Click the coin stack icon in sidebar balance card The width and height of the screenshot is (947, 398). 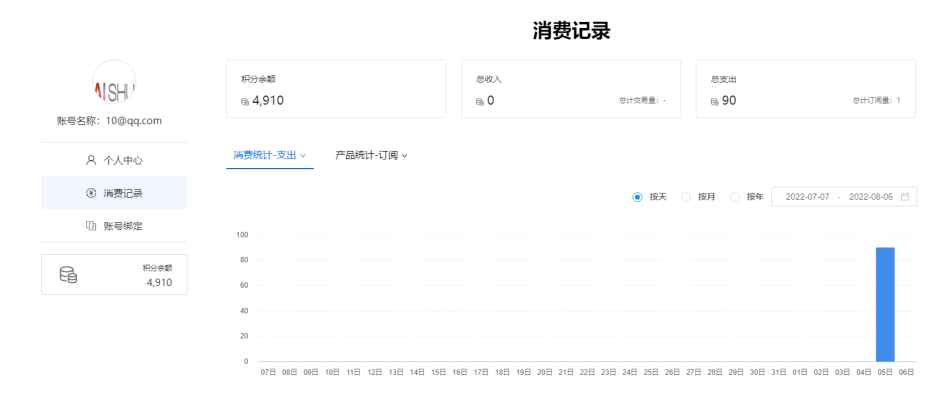[68, 275]
